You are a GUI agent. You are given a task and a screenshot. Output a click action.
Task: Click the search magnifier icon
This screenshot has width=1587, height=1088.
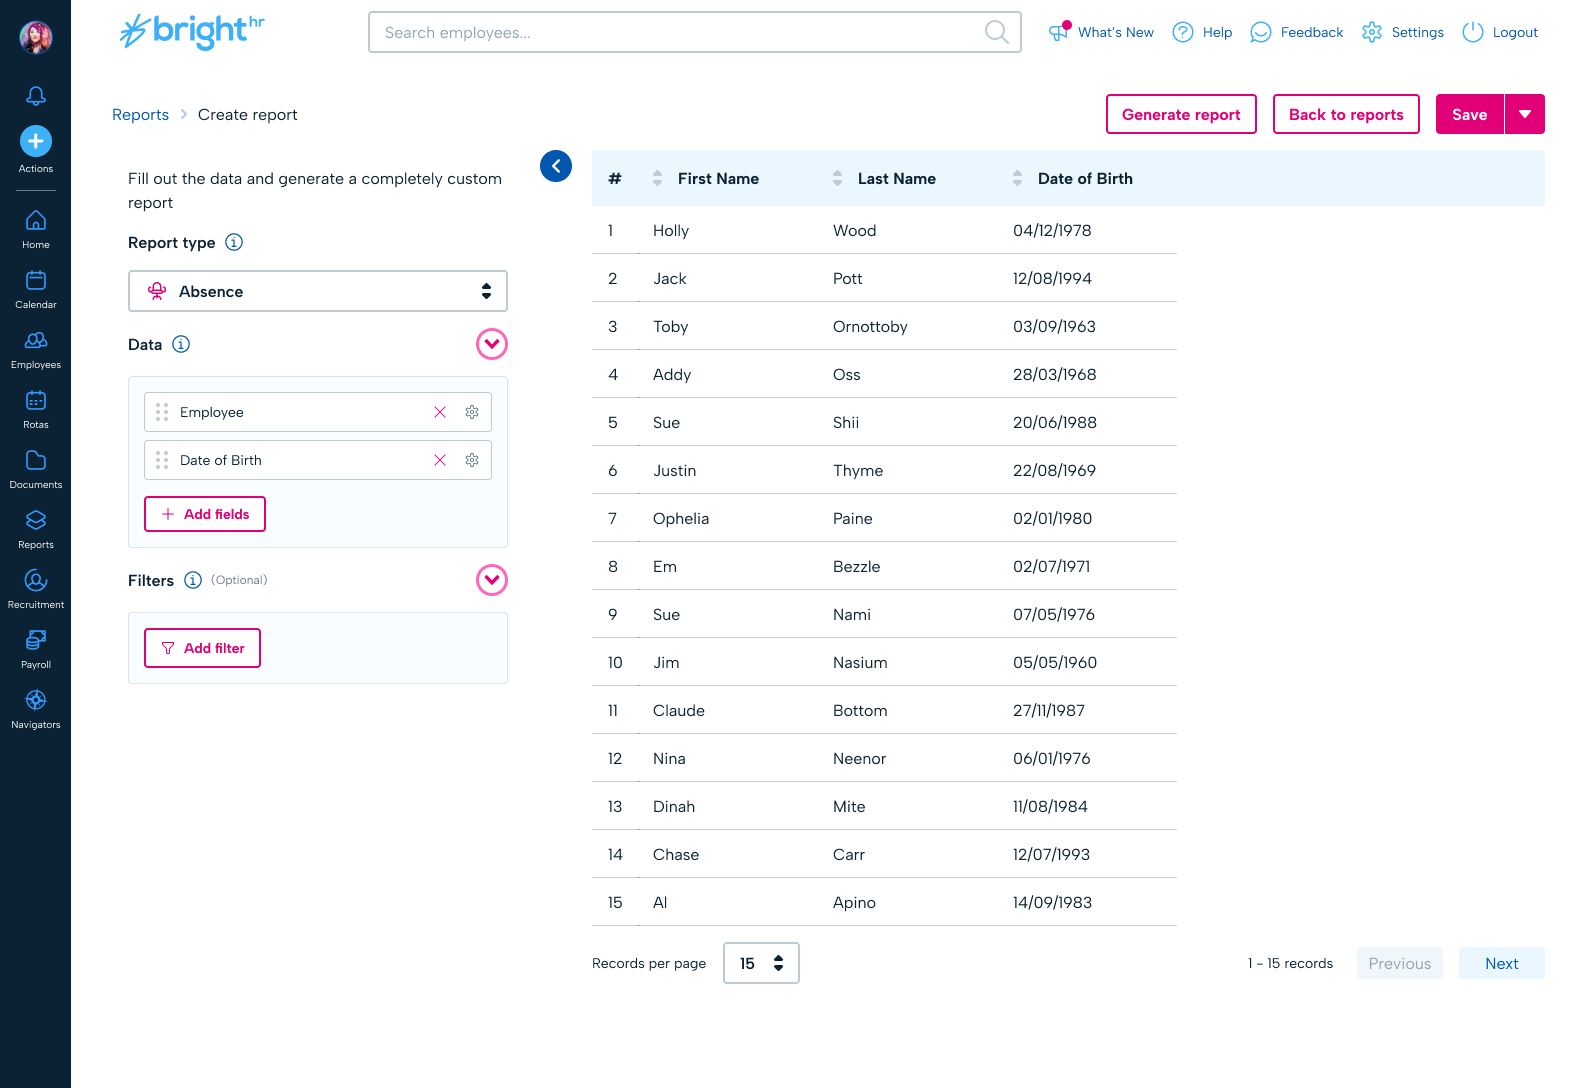pyautogui.click(x=996, y=32)
